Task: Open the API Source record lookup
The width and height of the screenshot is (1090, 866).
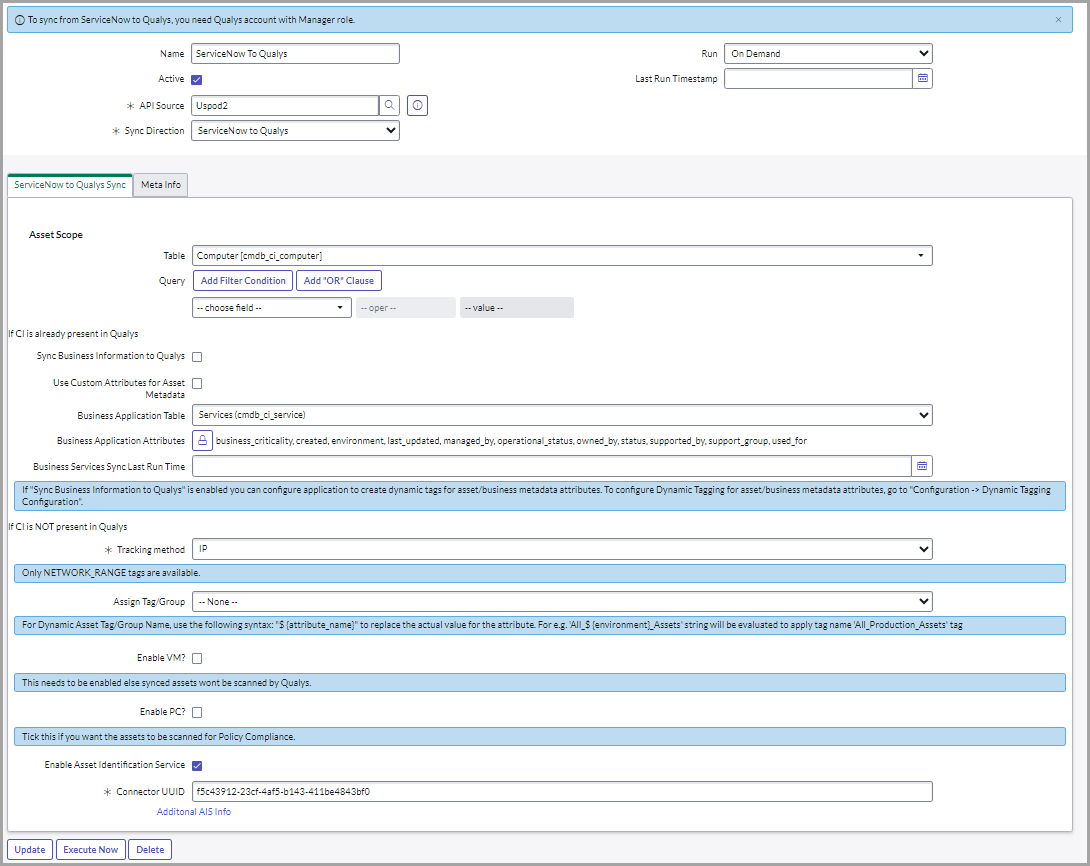Action: point(390,105)
